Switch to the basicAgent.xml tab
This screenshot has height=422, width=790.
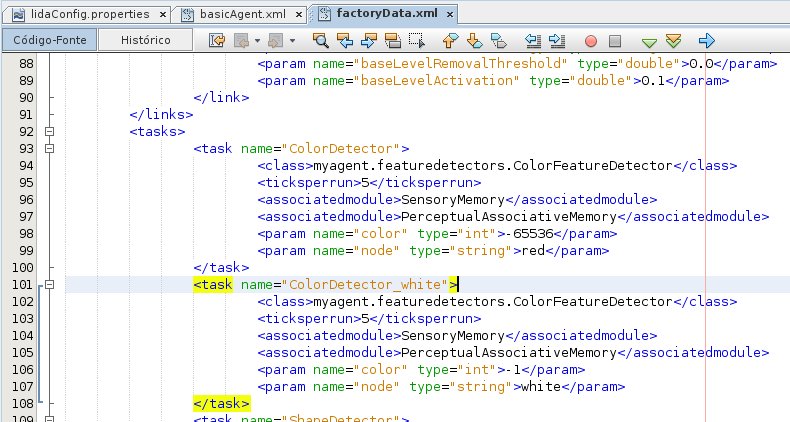[x=238, y=15]
